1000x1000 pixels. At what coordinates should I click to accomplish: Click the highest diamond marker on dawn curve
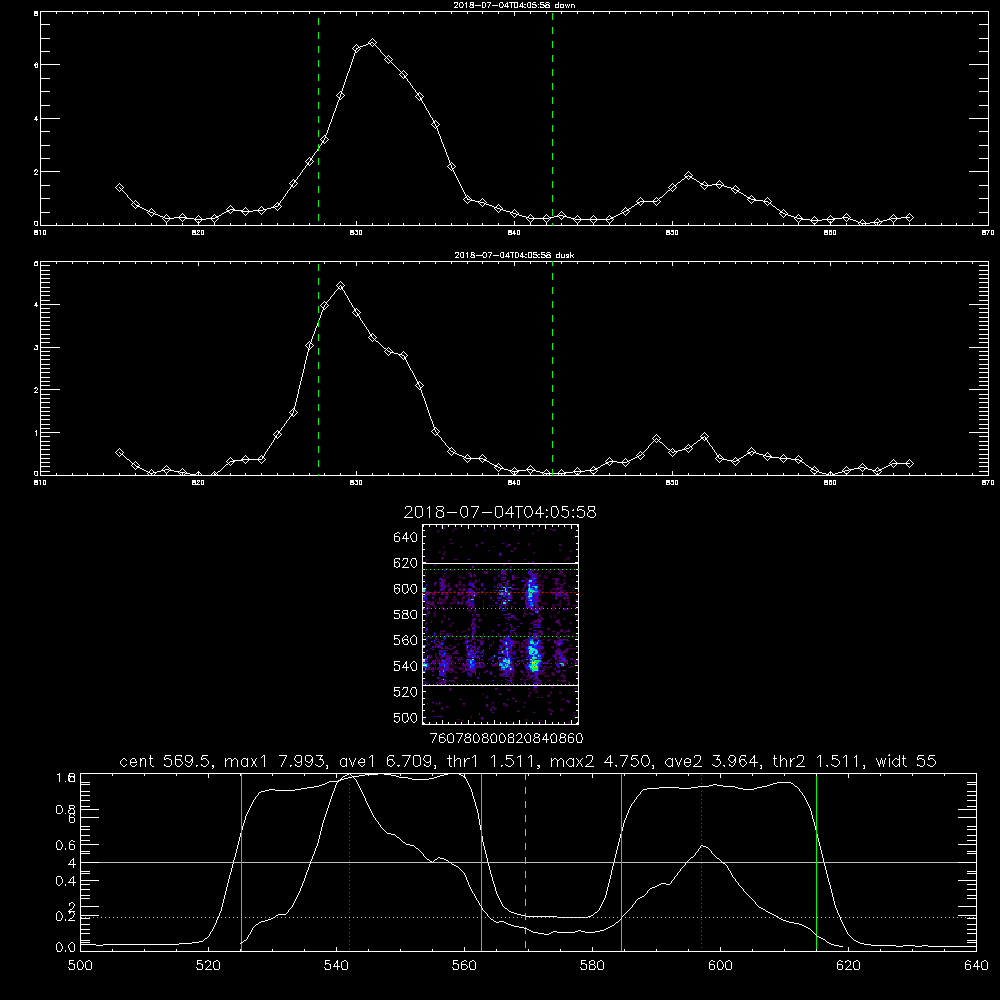(372, 43)
